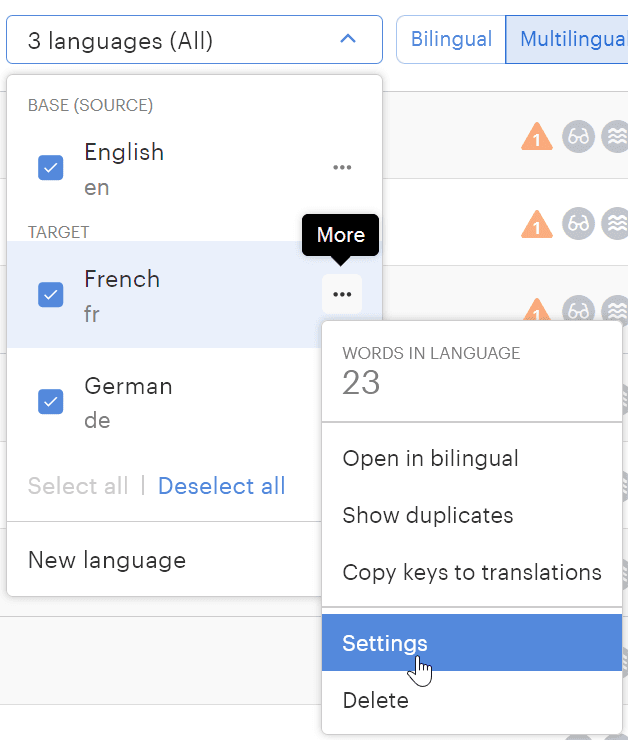This screenshot has height=740, width=628.
Task: Open Settings for the French language
Action: point(385,643)
